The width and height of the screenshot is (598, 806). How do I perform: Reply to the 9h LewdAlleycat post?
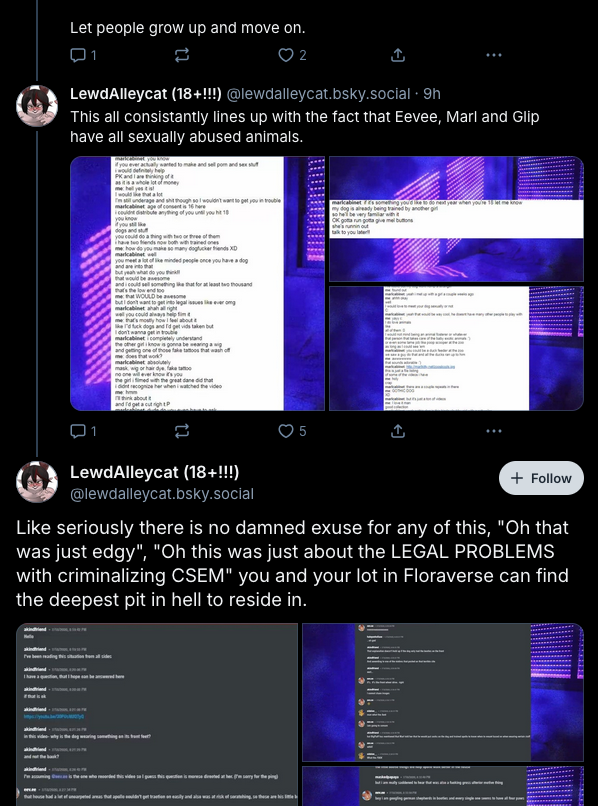pyautogui.click(x=83, y=431)
